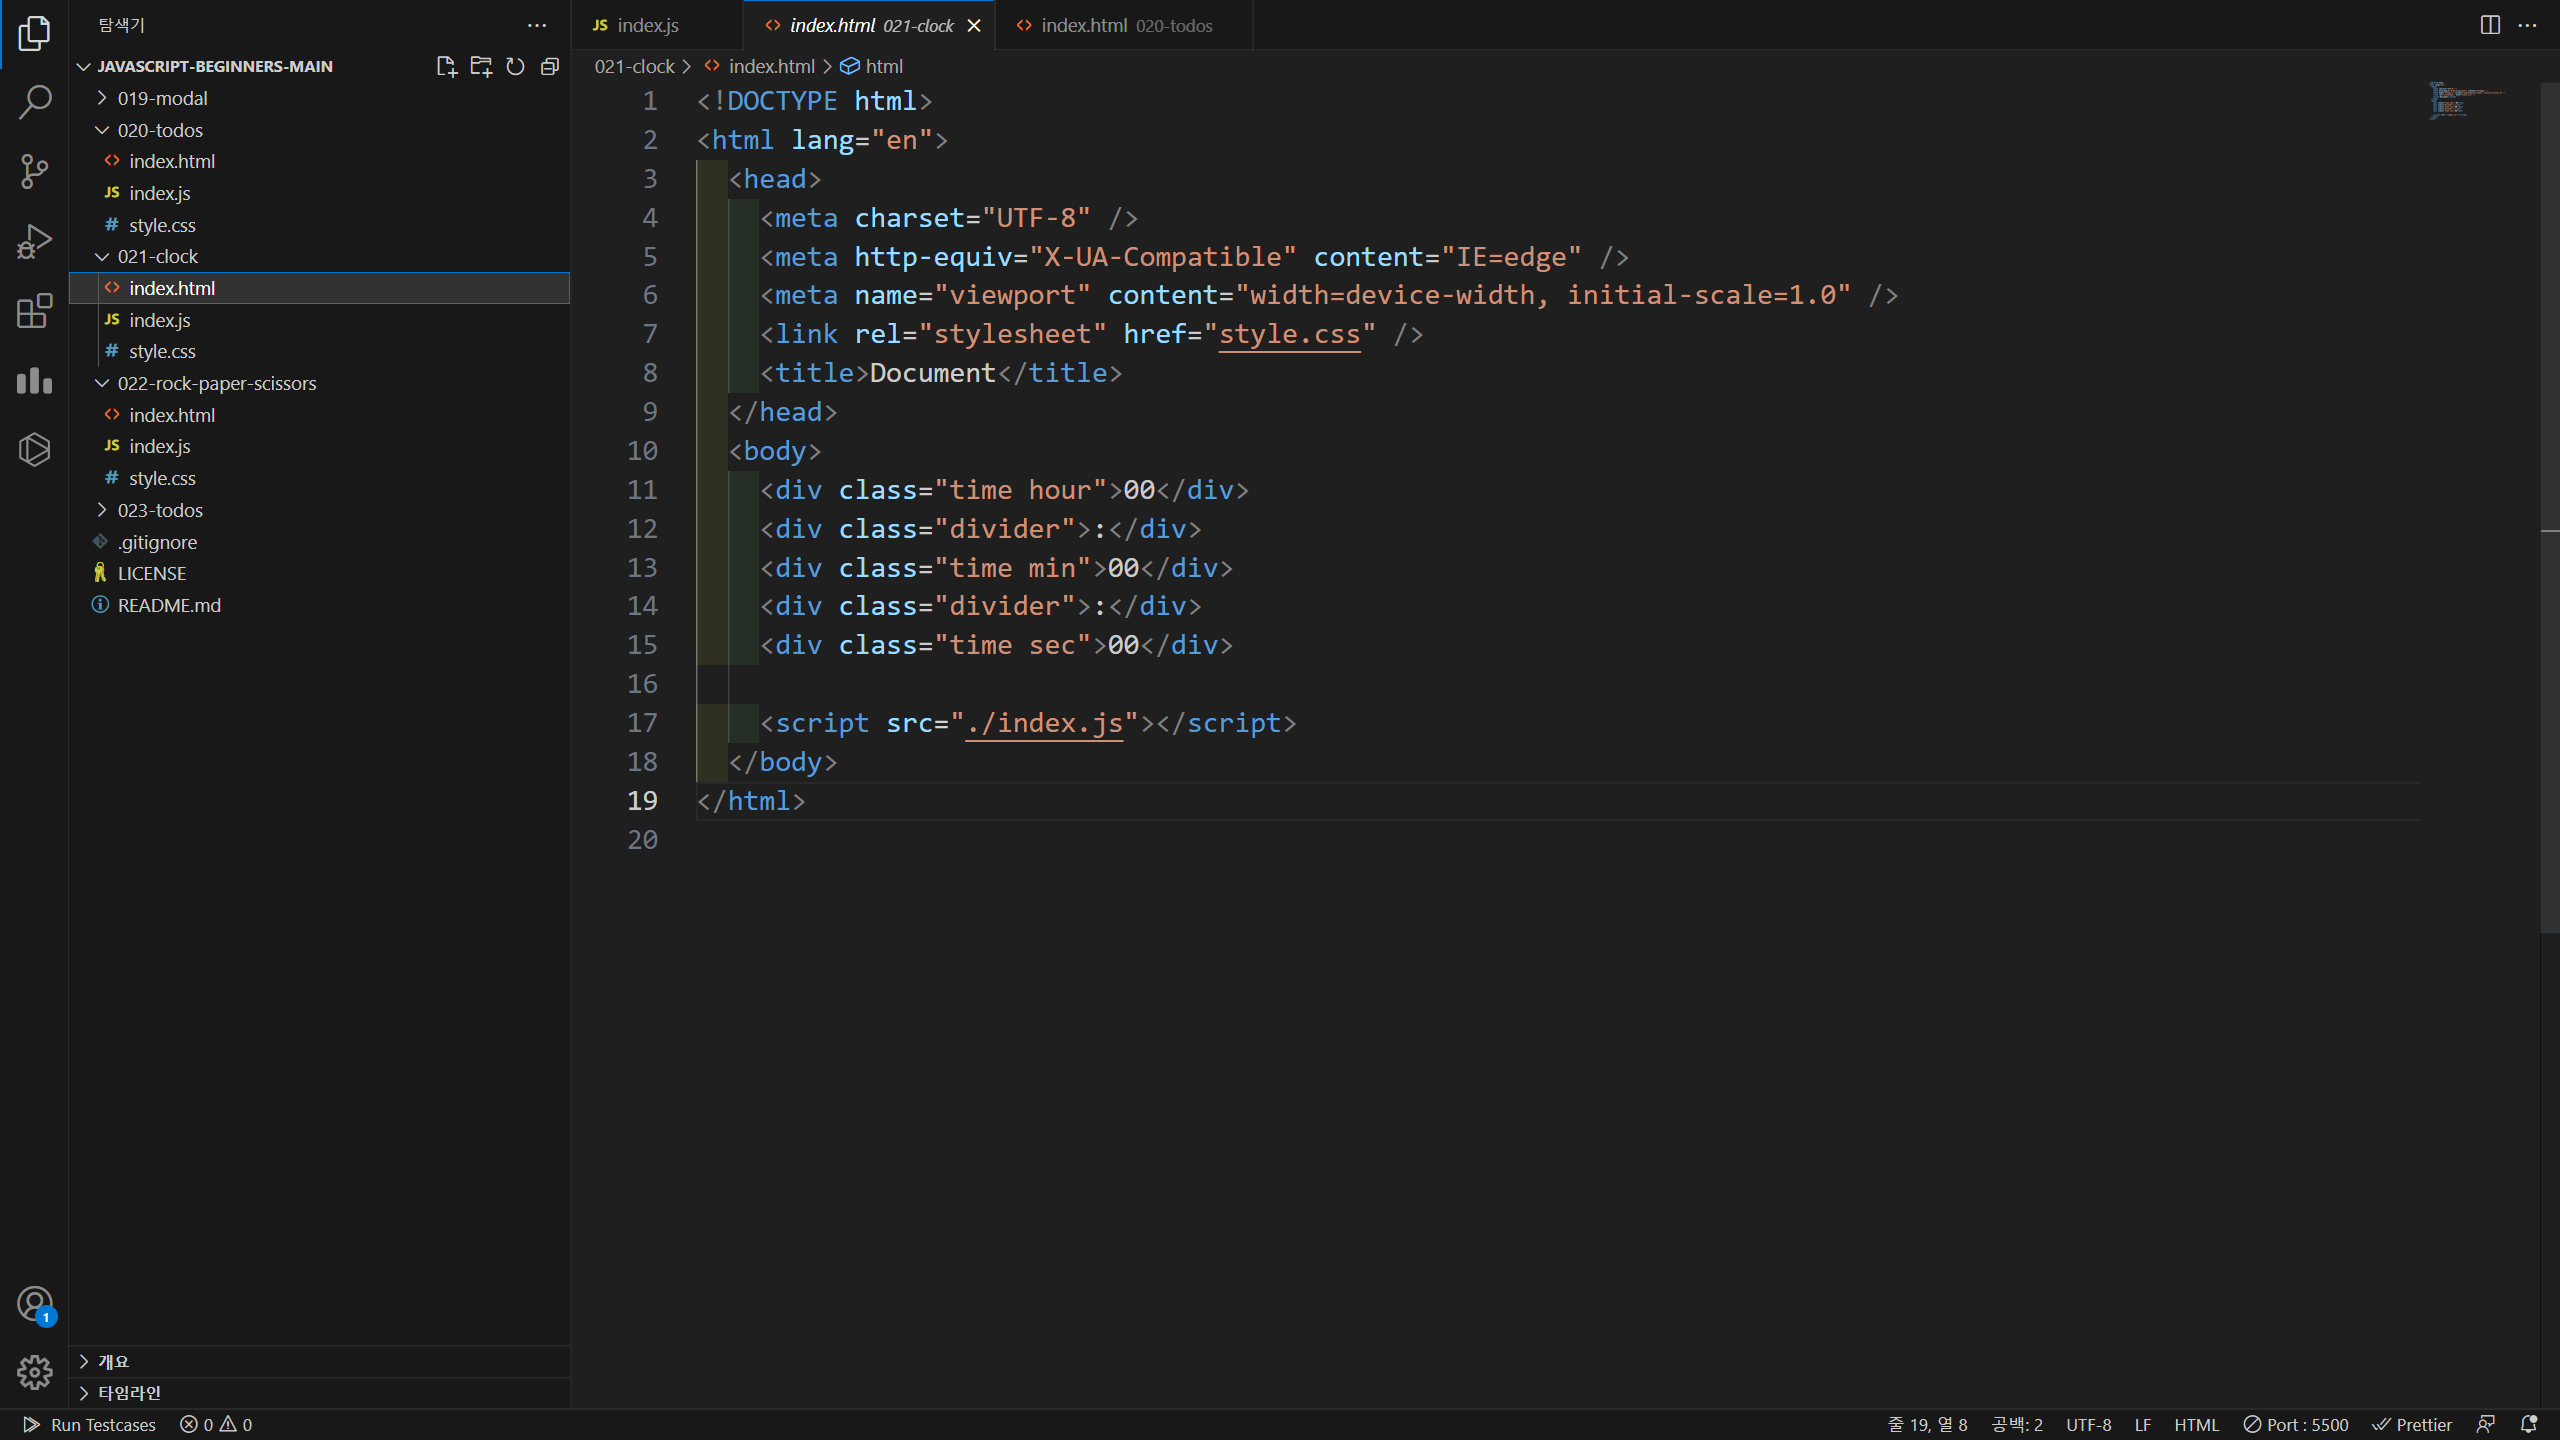Toggle Prettier formatter status
Screen dimensions: 2560x1440
click(2412, 1425)
